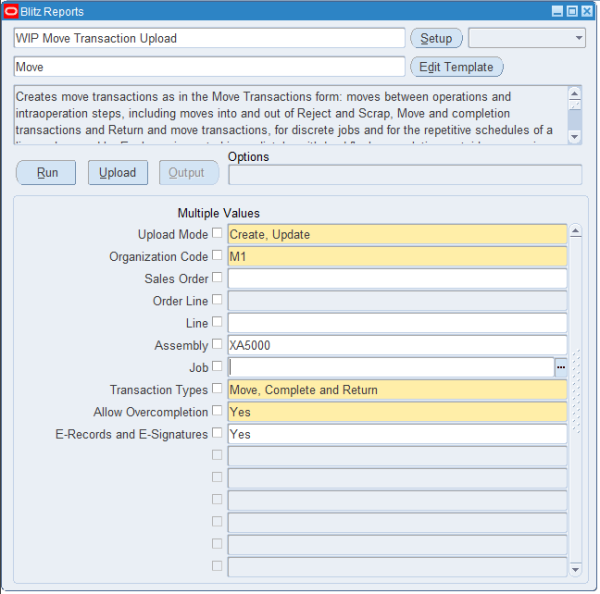The height and width of the screenshot is (594, 600).
Task: Click the Allow Overcompletion label
Action: [151, 412]
